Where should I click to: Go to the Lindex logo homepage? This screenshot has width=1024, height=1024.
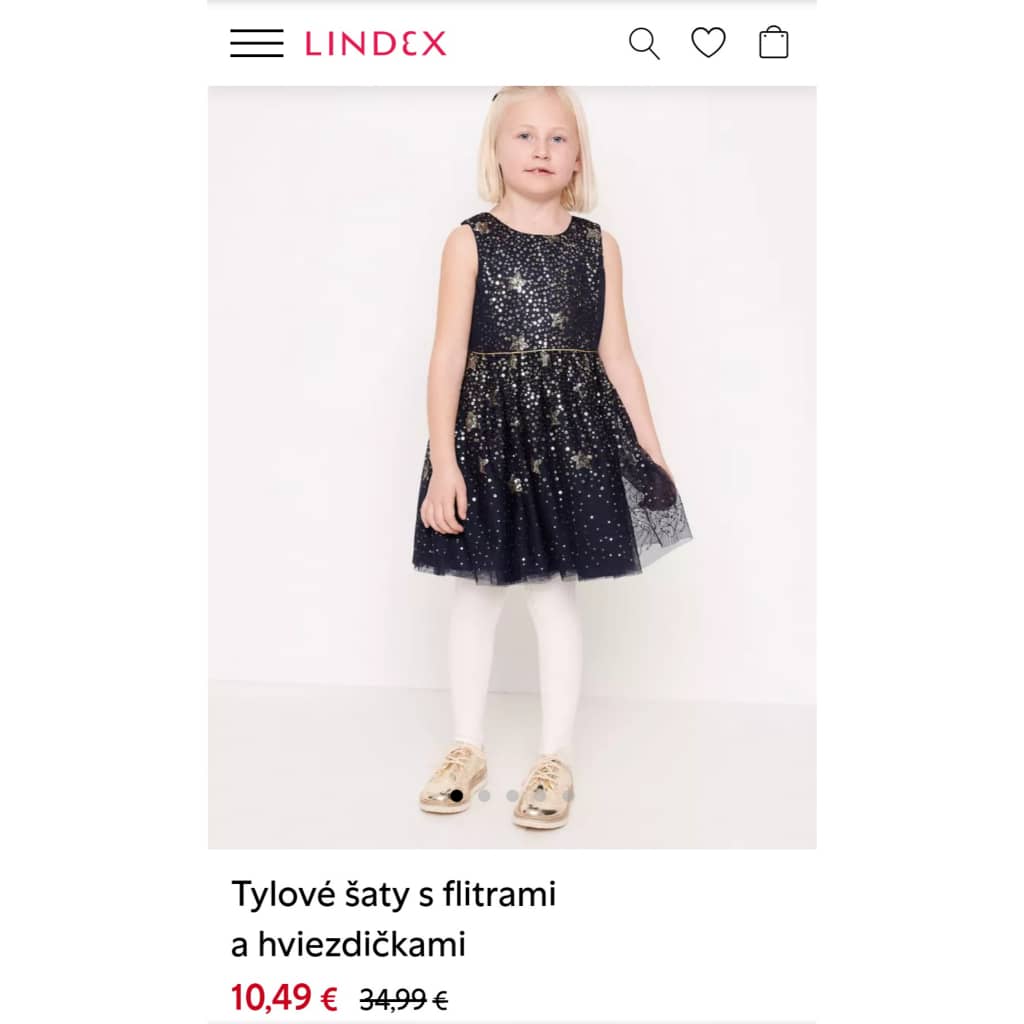pos(376,44)
